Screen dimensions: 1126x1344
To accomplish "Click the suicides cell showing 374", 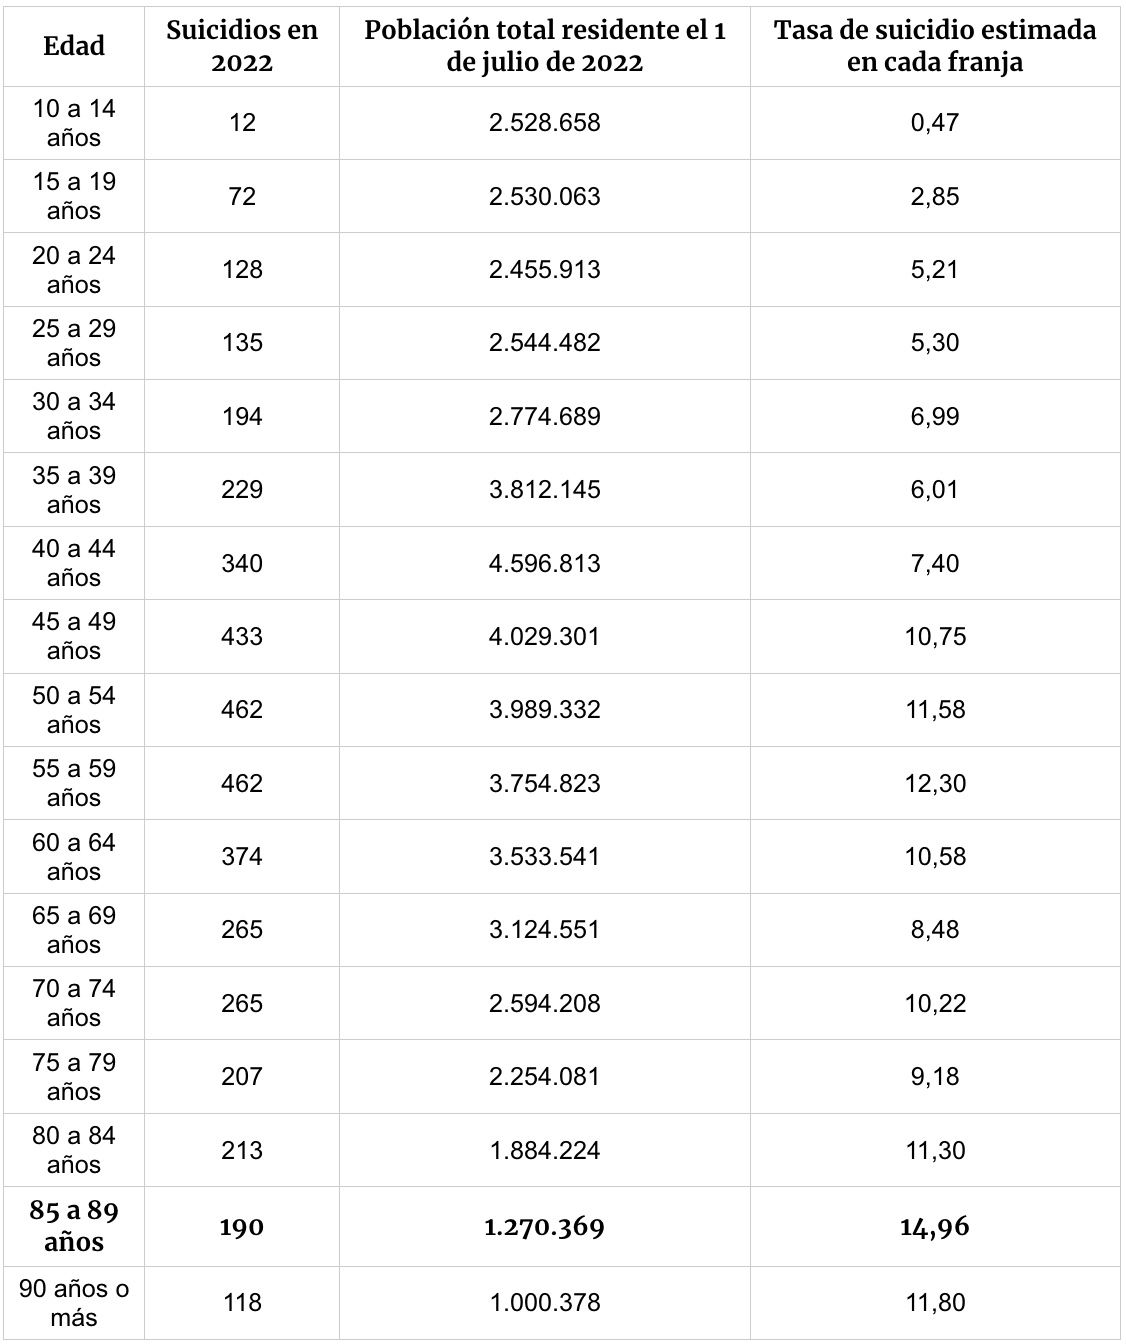I will pos(242,856).
